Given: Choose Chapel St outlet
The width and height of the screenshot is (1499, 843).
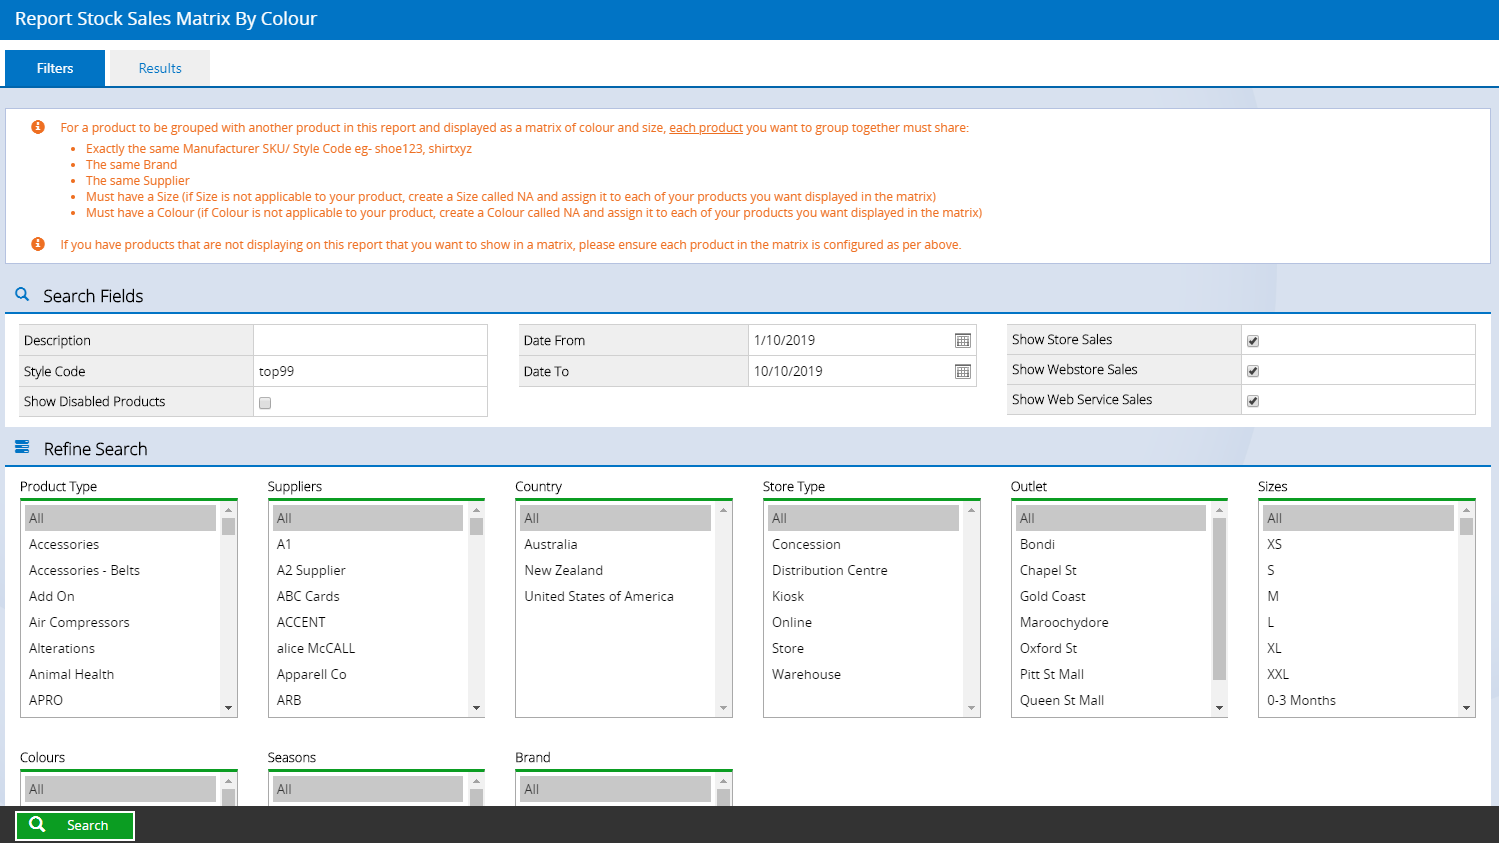Looking at the screenshot, I should tap(1110, 570).
